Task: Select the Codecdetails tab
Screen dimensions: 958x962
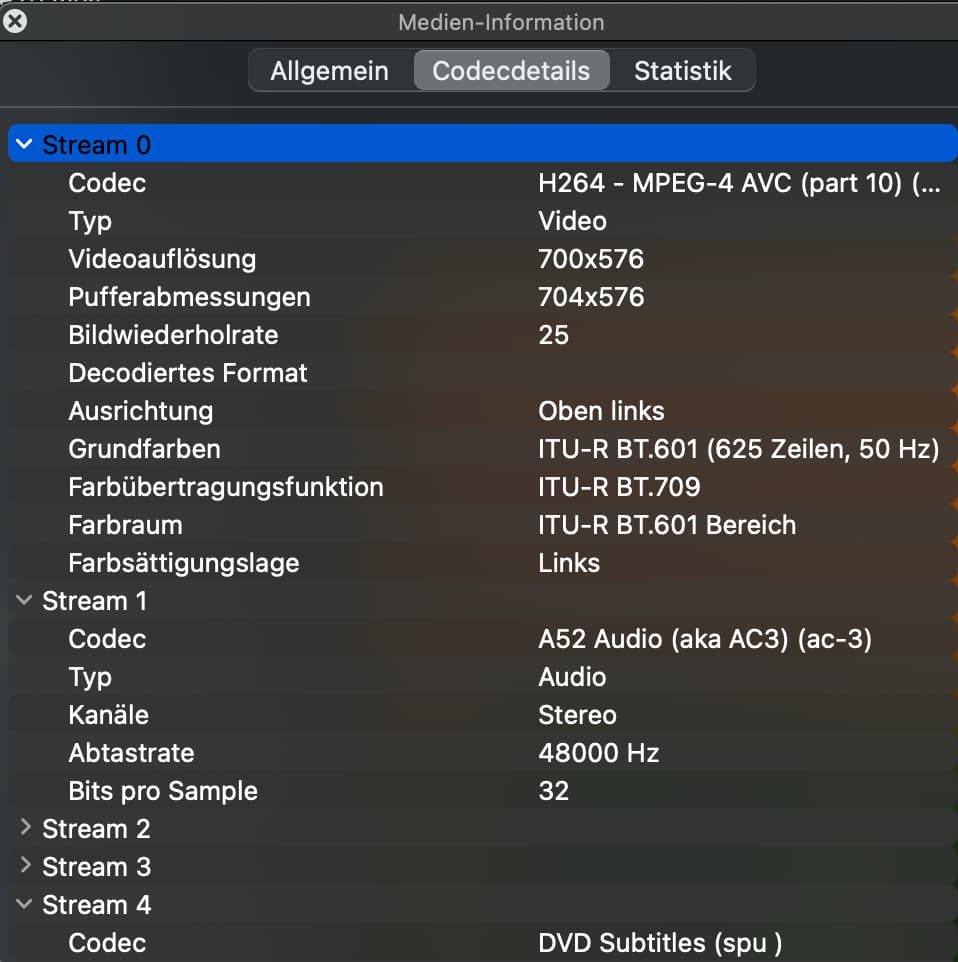Action: tap(511, 71)
